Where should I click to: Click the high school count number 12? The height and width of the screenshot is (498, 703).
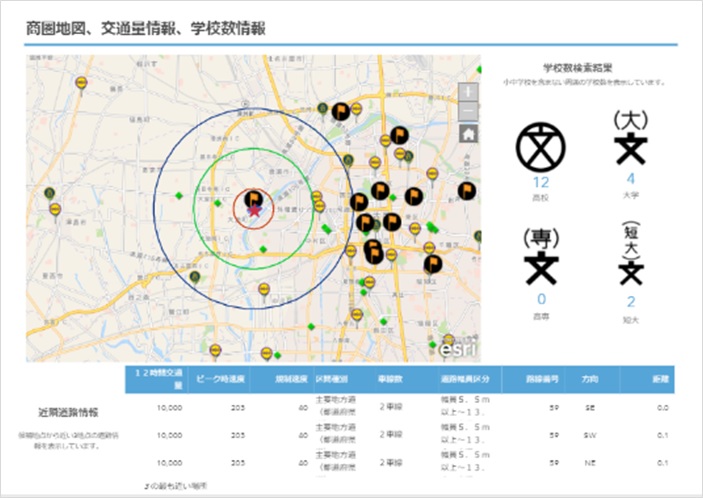pos(541,183)
